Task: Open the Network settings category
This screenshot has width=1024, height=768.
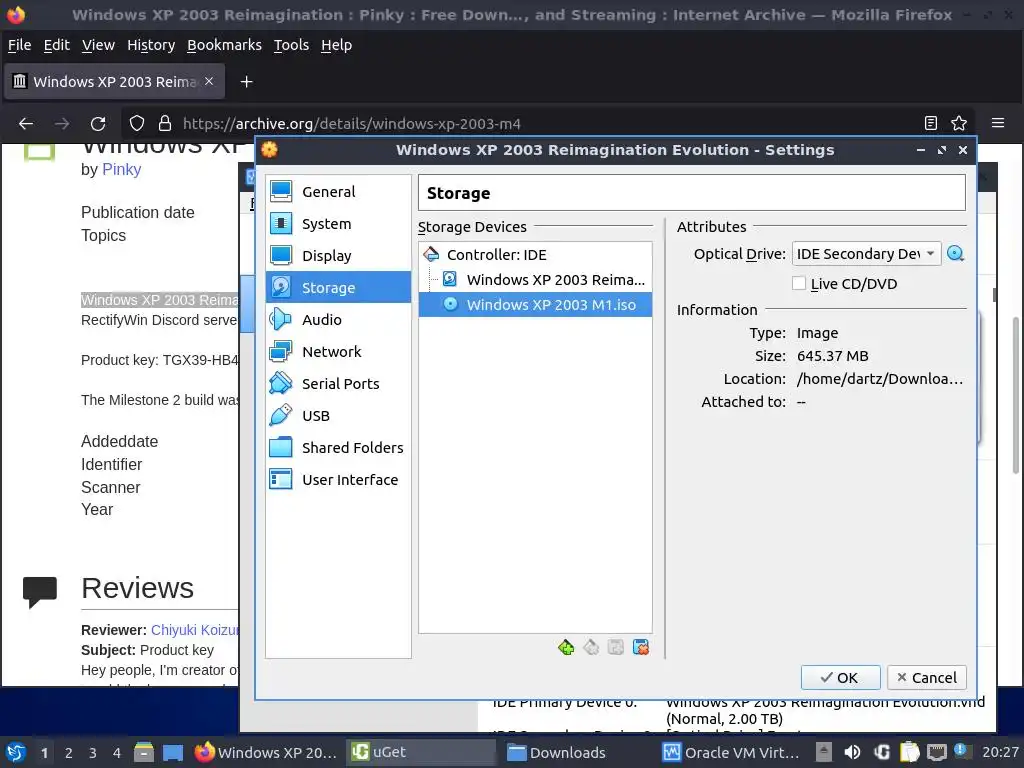Action: pyautogui.click(x=338, y=351)
